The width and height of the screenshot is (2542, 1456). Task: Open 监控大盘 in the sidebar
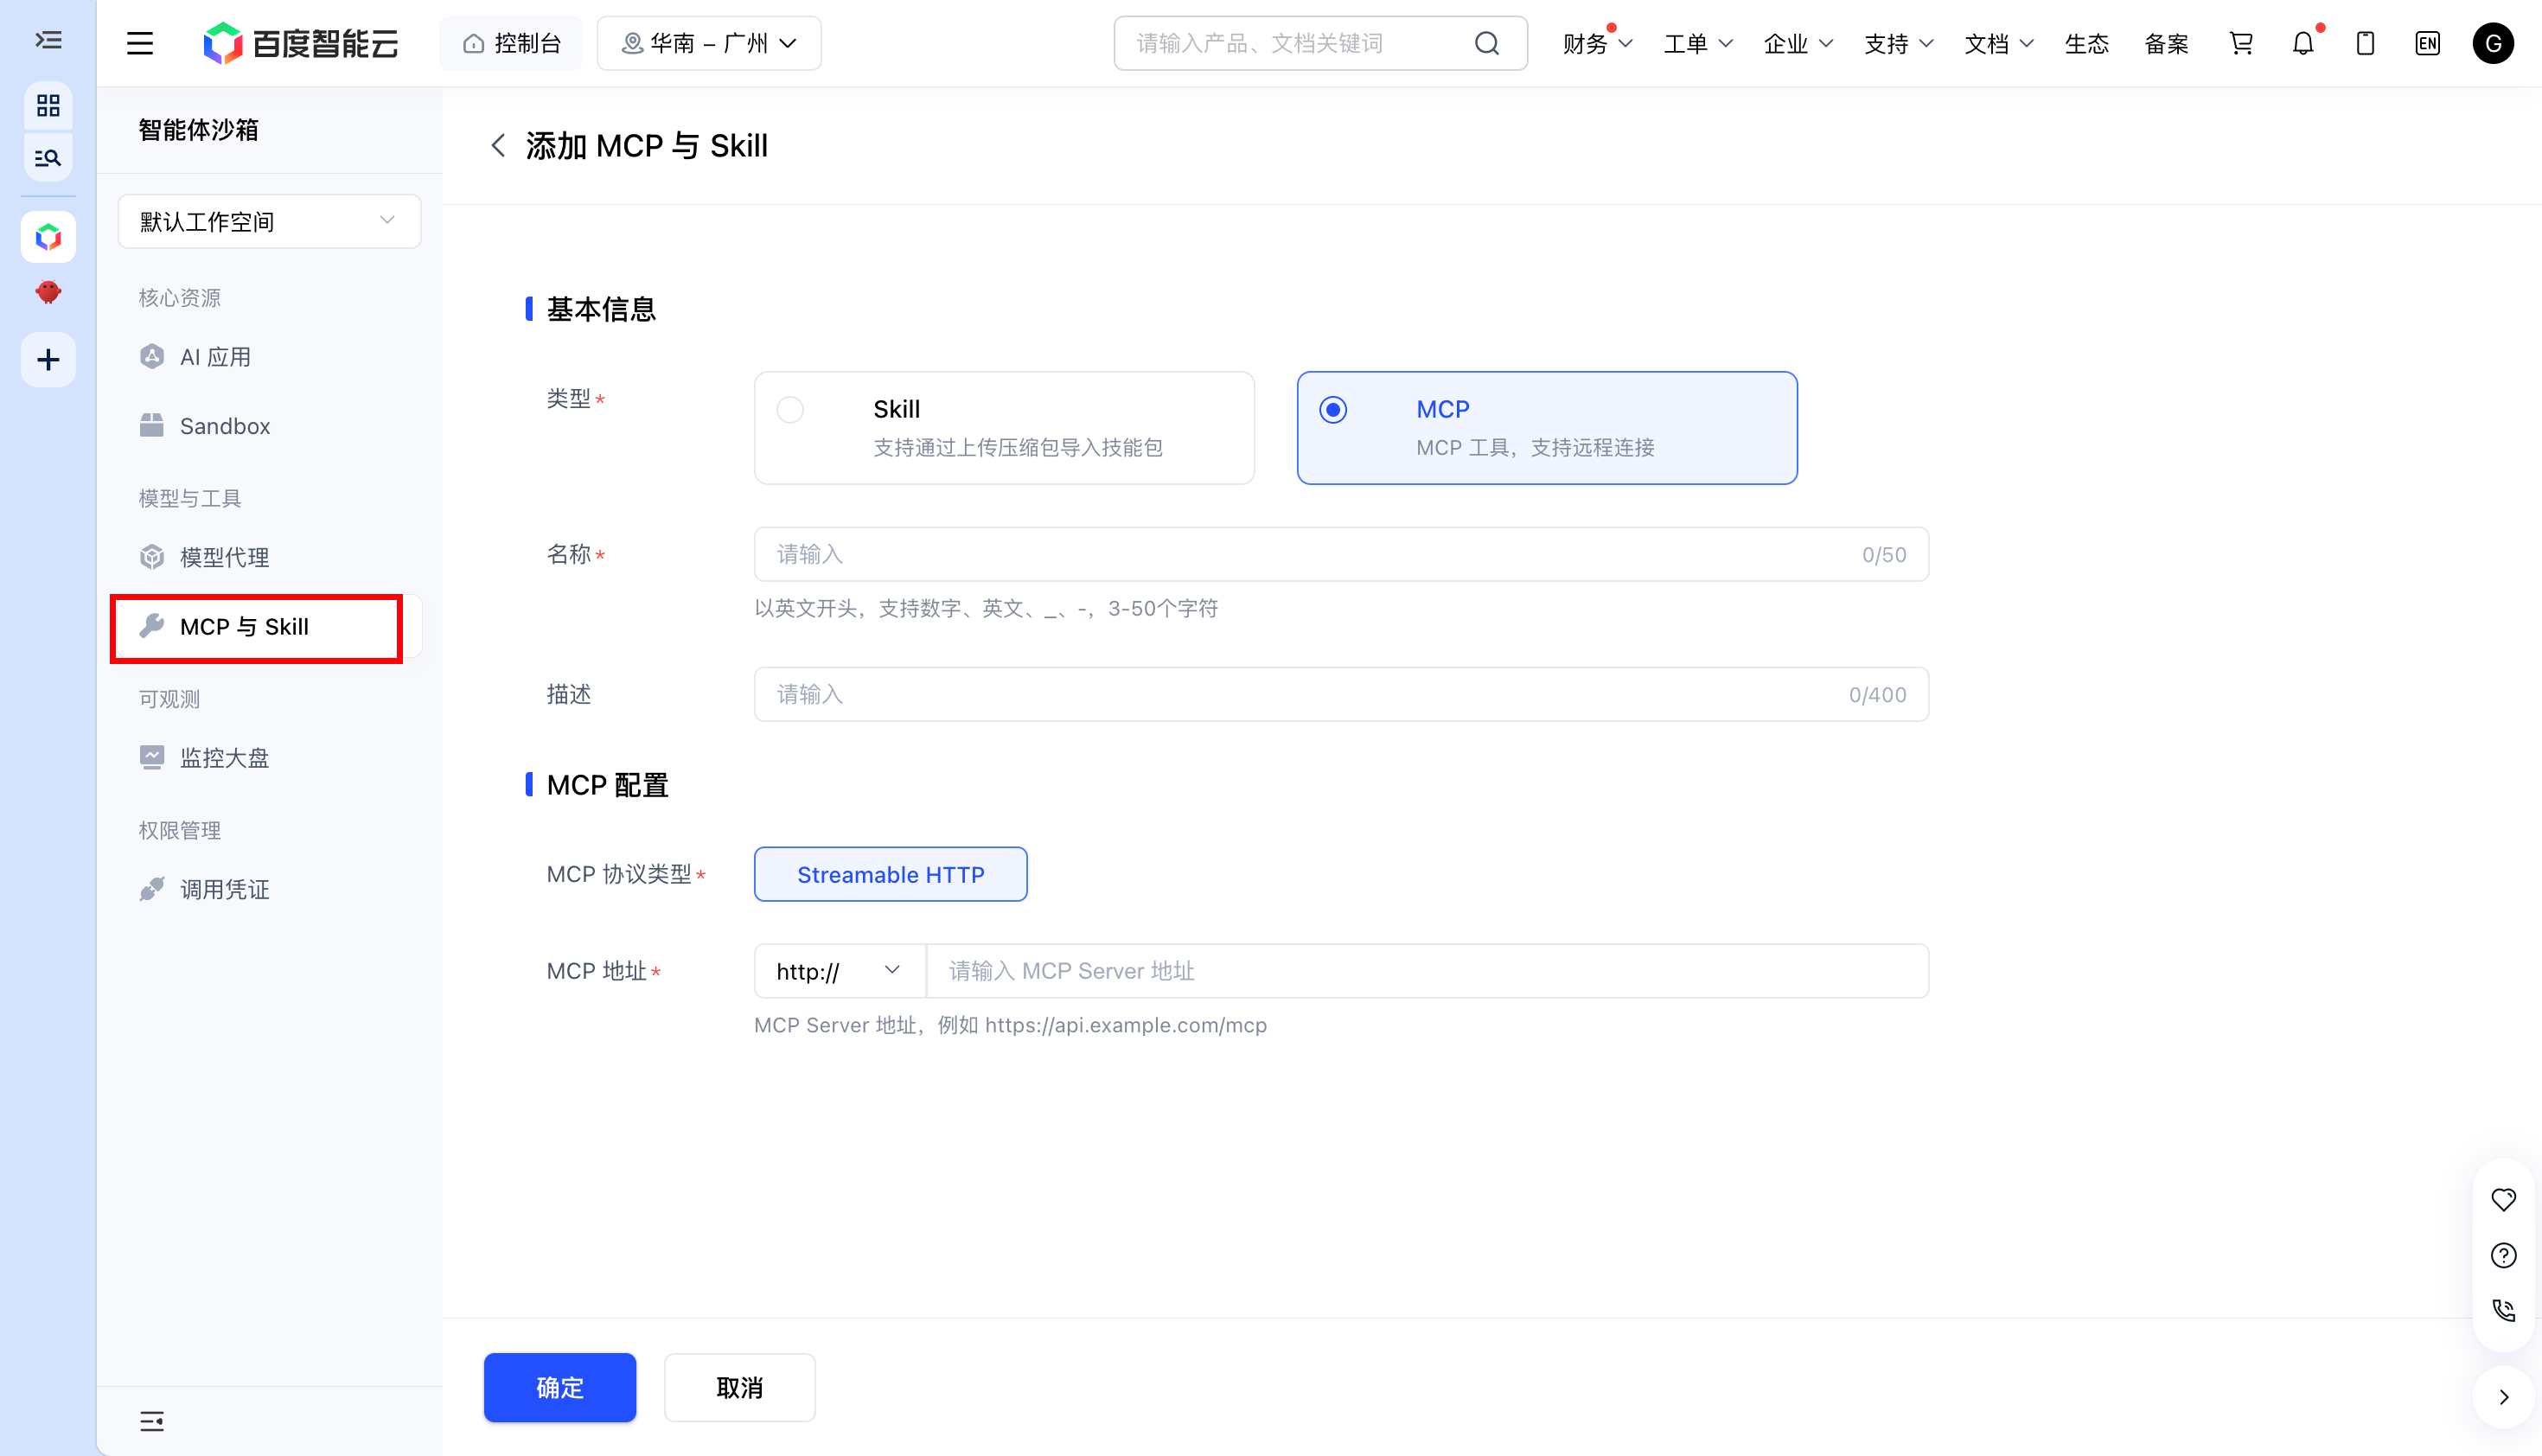[268, 758]
